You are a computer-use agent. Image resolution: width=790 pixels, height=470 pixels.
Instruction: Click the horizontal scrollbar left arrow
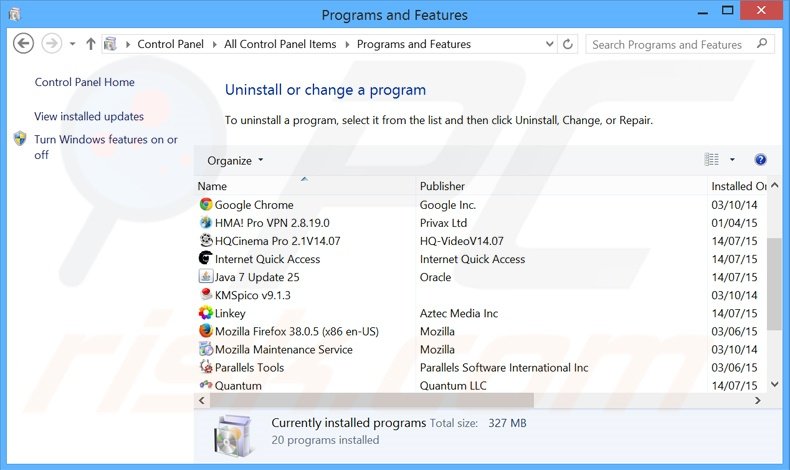pos(202,400)
